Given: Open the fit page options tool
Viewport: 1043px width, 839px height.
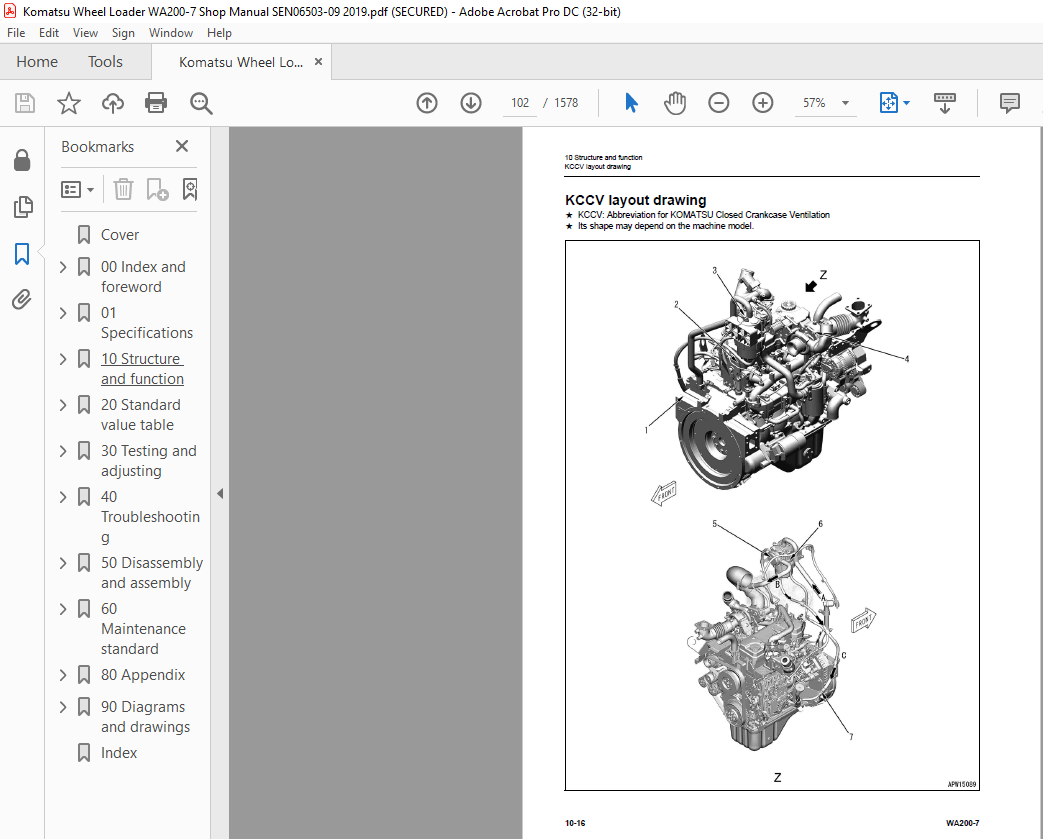Looking at the screenshot, I should pos(894,103).
